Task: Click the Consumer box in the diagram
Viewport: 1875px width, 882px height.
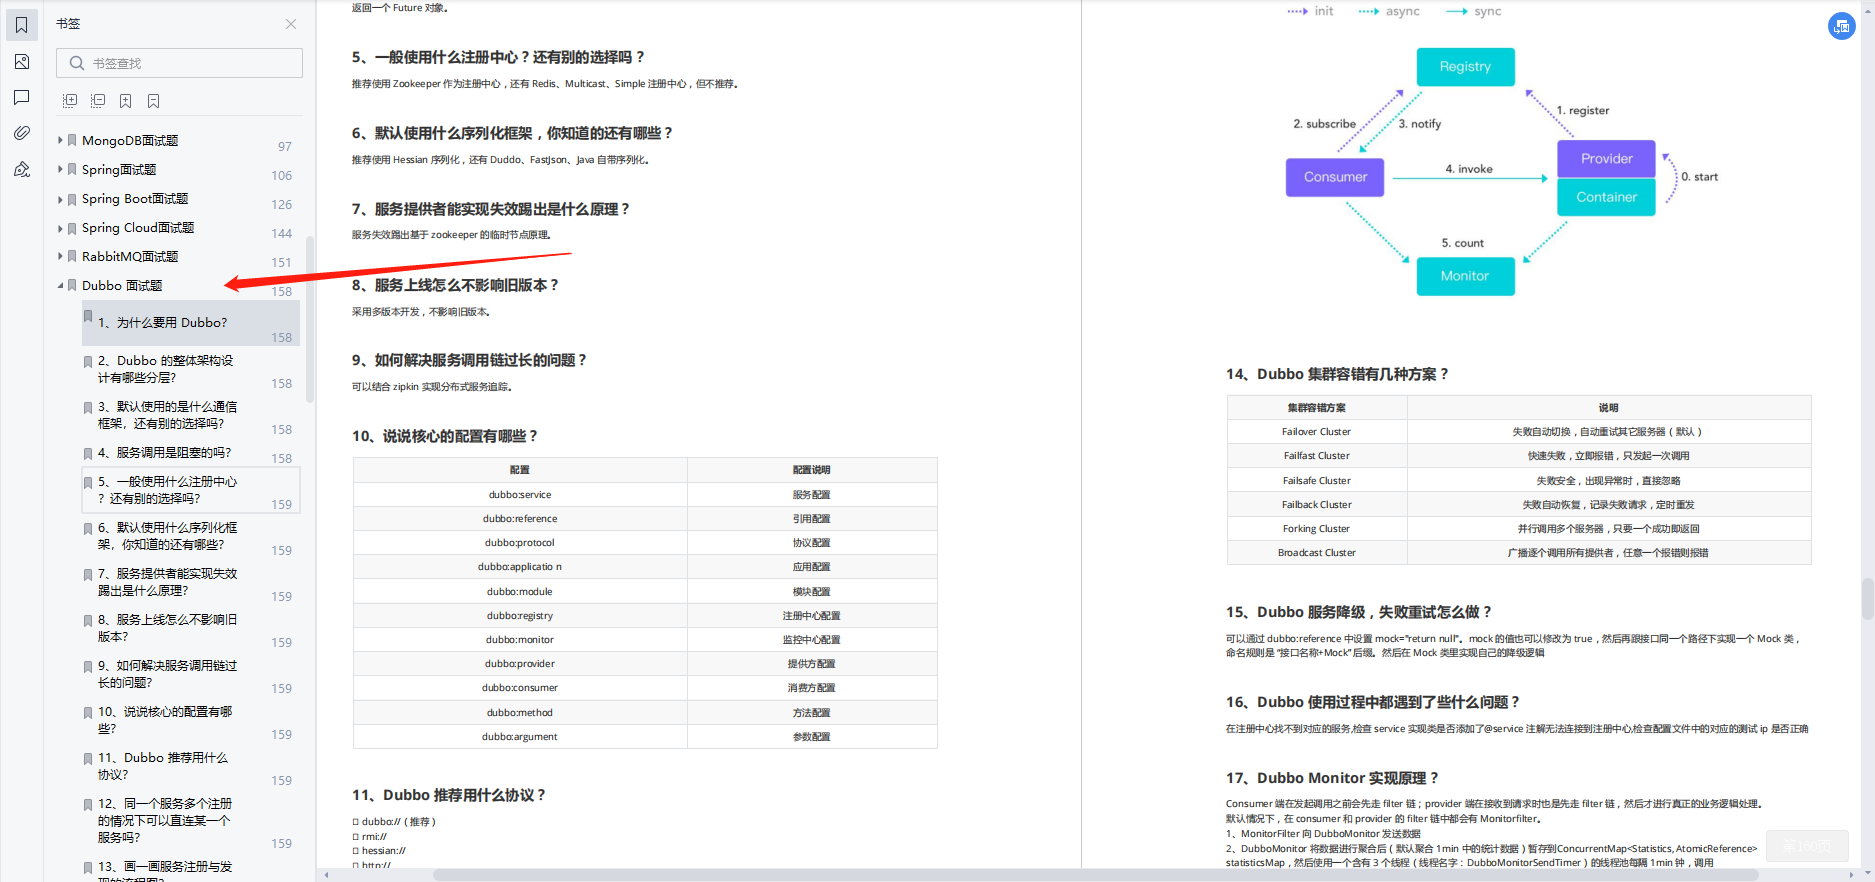Action: (x=1335, y=177)
